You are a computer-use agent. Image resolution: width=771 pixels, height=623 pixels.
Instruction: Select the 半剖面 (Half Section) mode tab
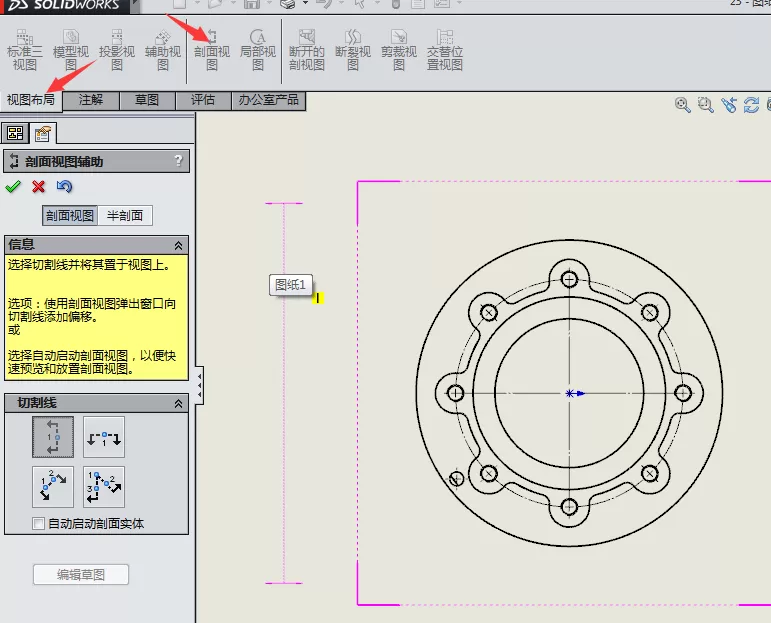click(125, 215)
